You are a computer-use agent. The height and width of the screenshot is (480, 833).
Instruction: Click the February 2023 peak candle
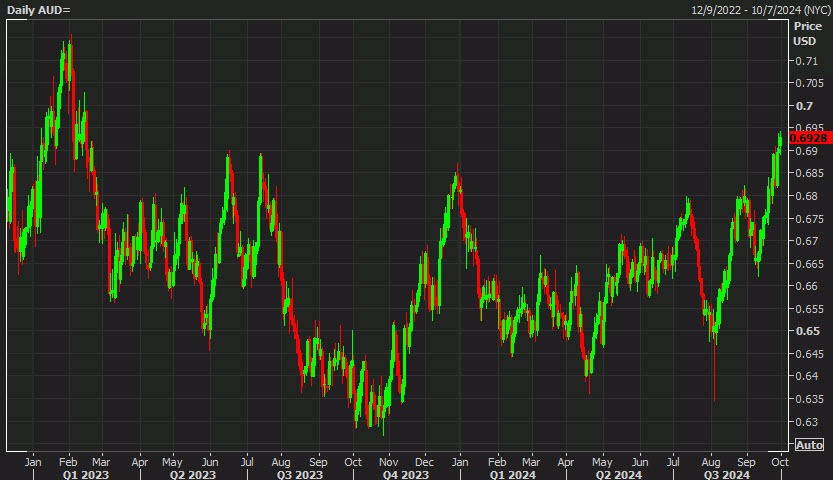70,58
